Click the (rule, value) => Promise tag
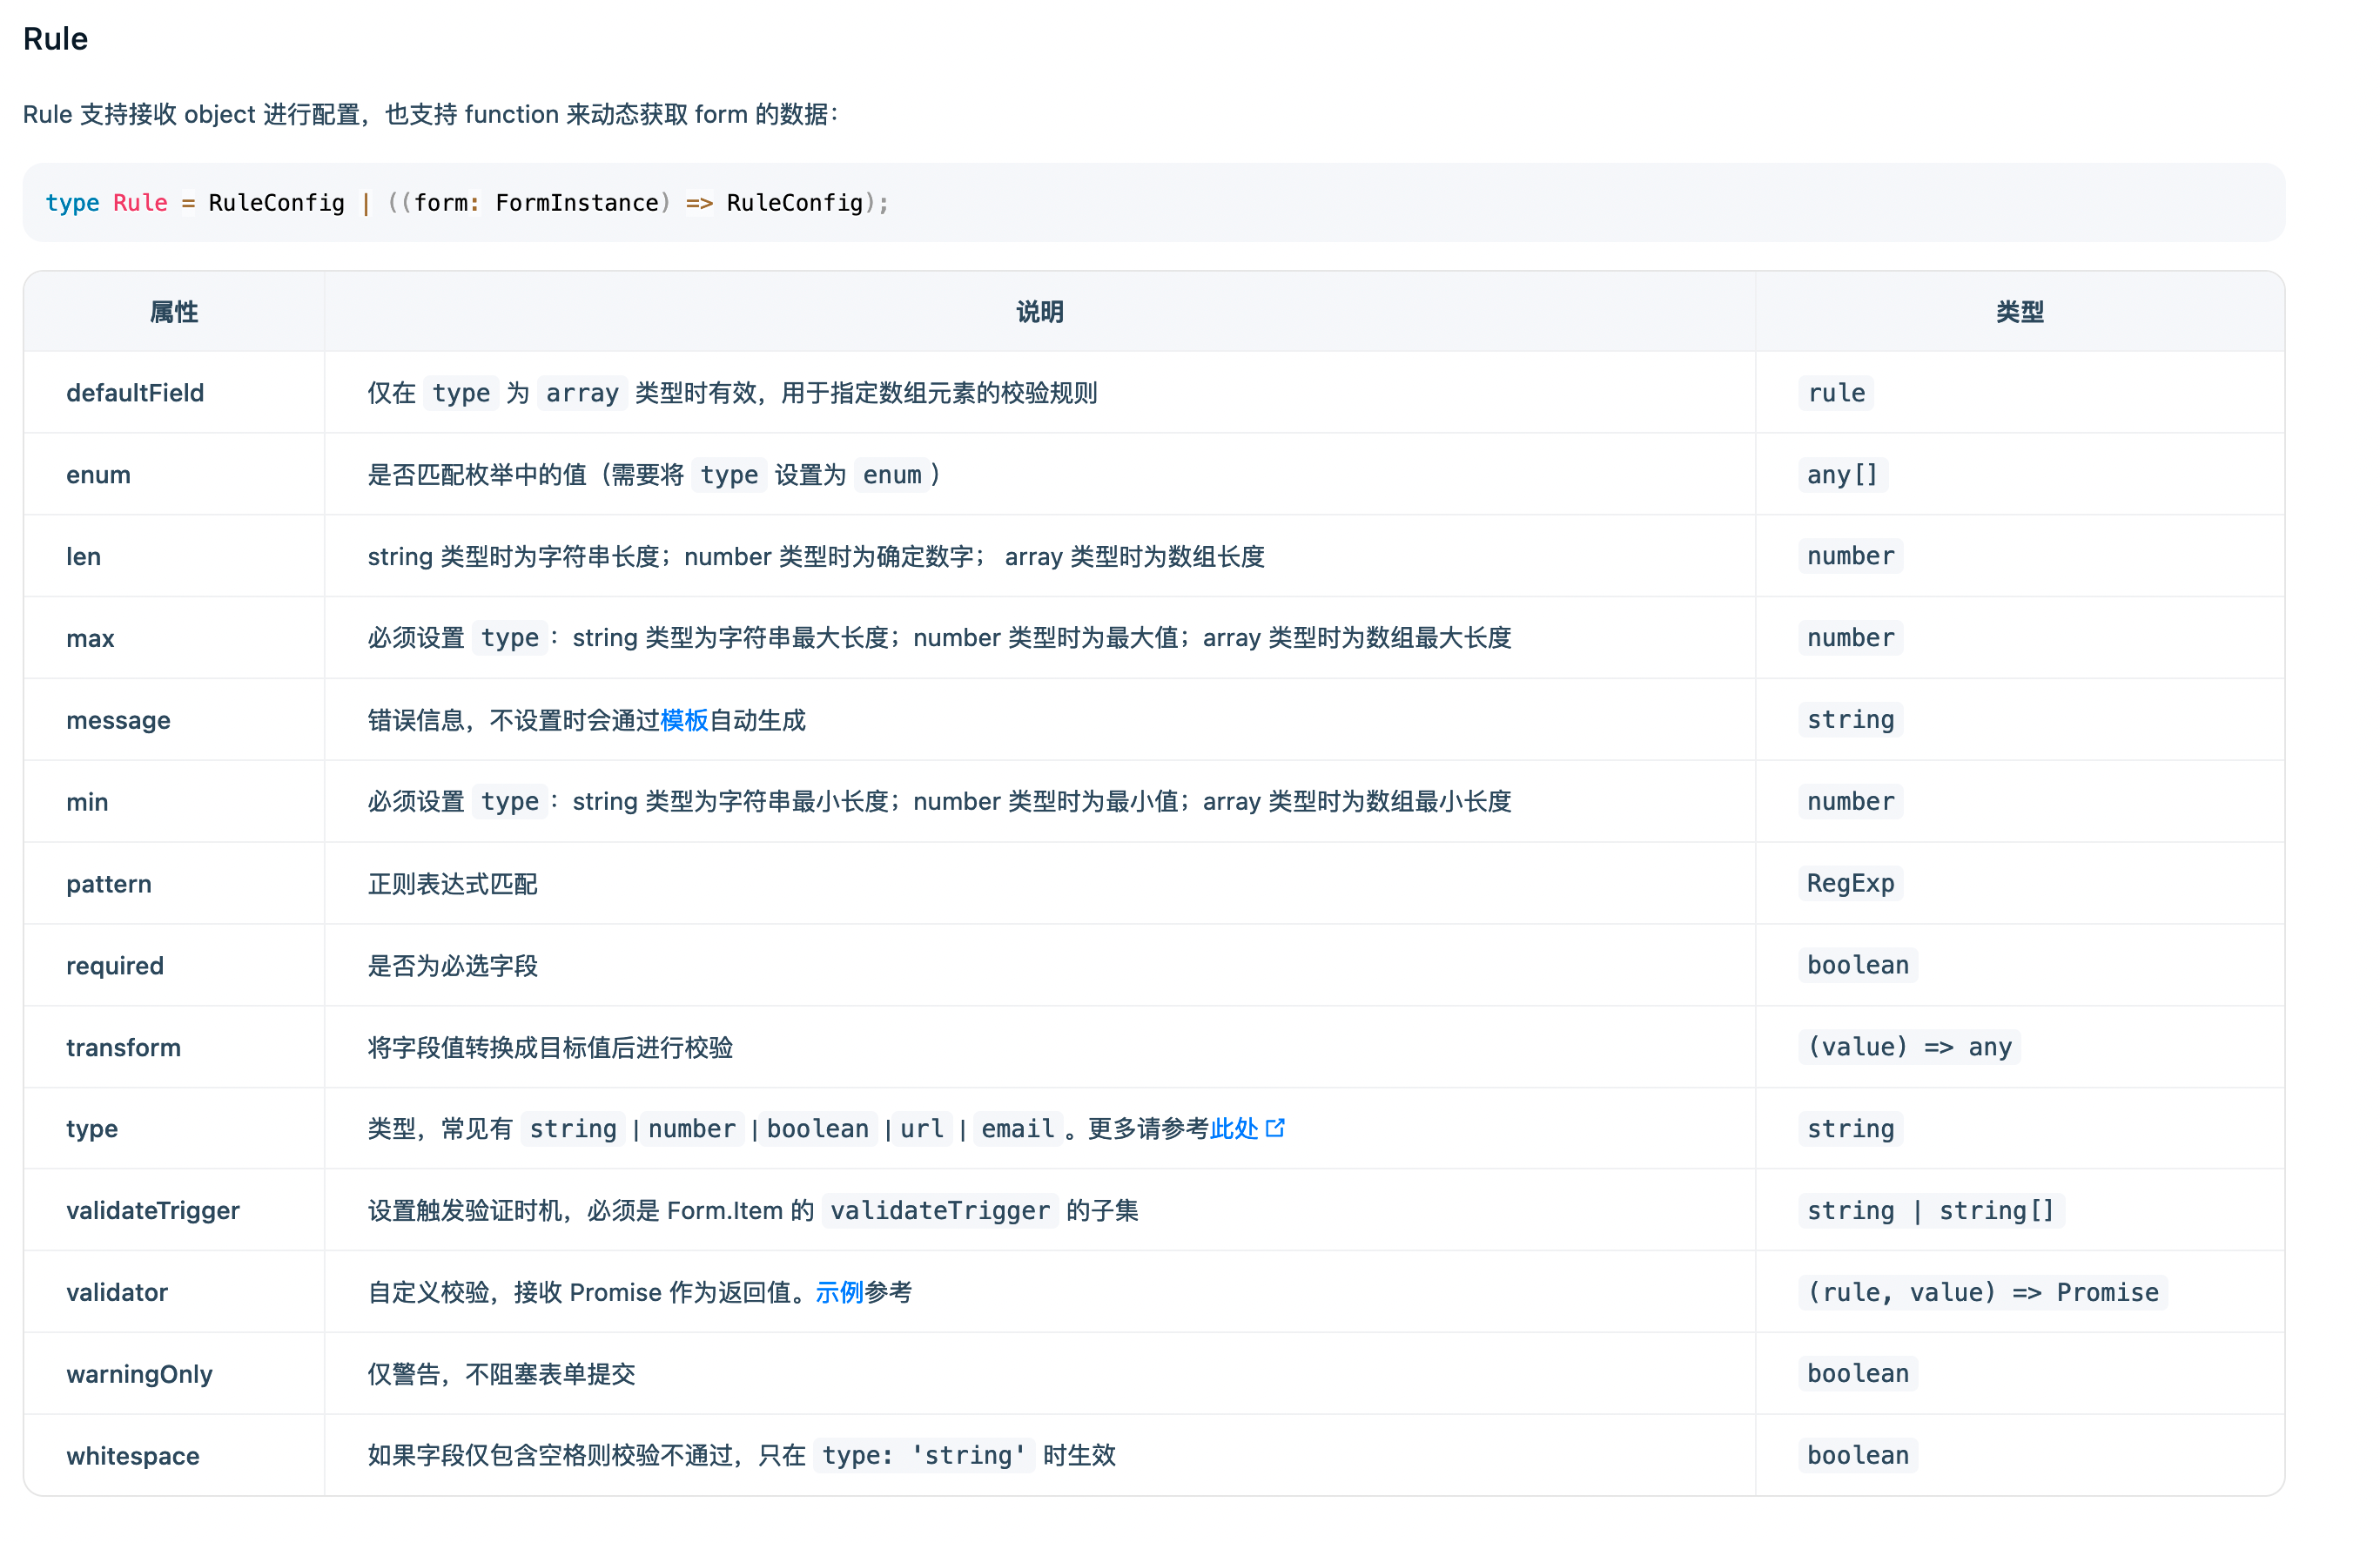 coord(1982,1292)
